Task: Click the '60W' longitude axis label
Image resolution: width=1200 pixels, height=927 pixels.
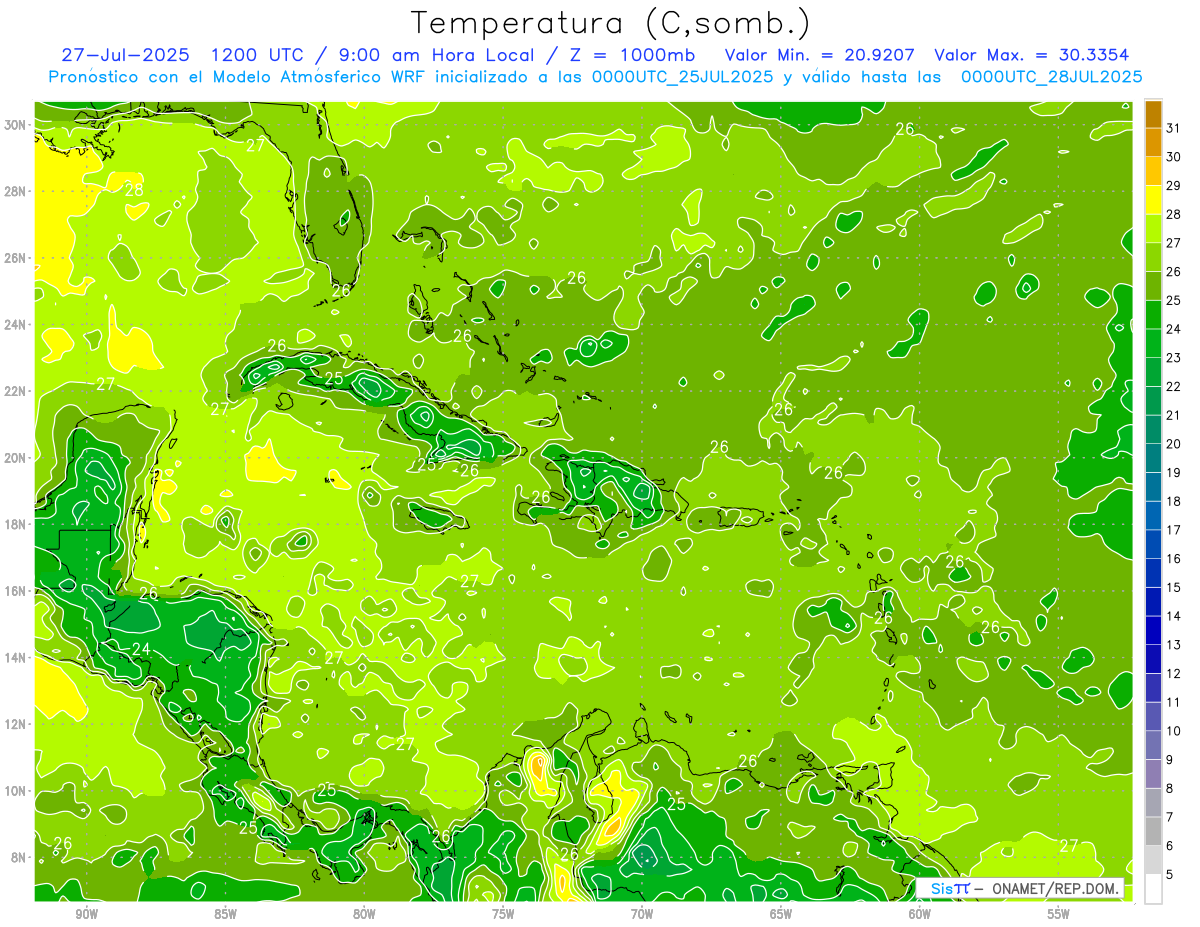Action: coord(920,914)
